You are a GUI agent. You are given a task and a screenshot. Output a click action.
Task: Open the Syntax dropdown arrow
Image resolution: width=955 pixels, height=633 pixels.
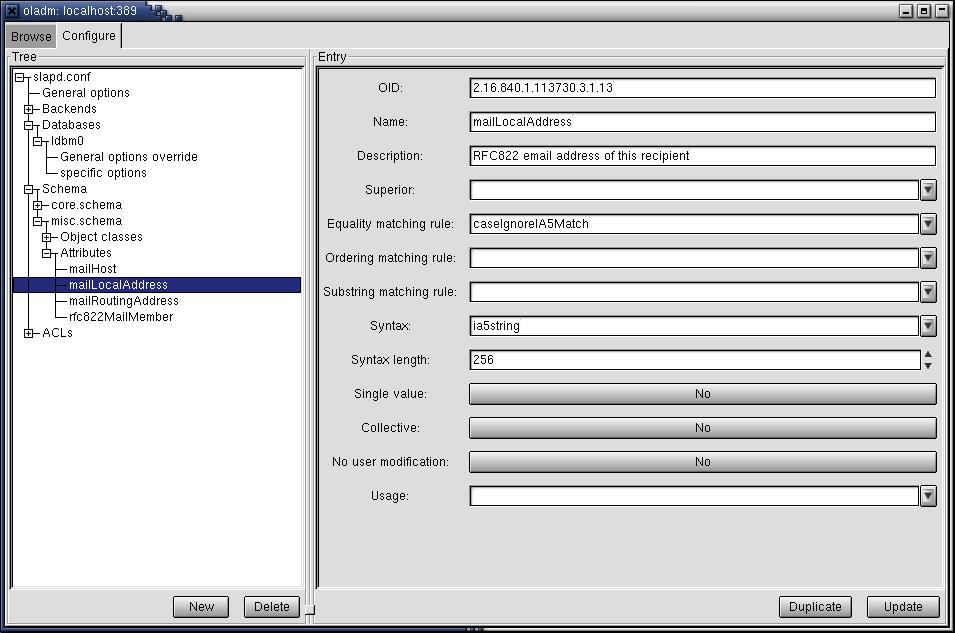(x=928, y=326)
